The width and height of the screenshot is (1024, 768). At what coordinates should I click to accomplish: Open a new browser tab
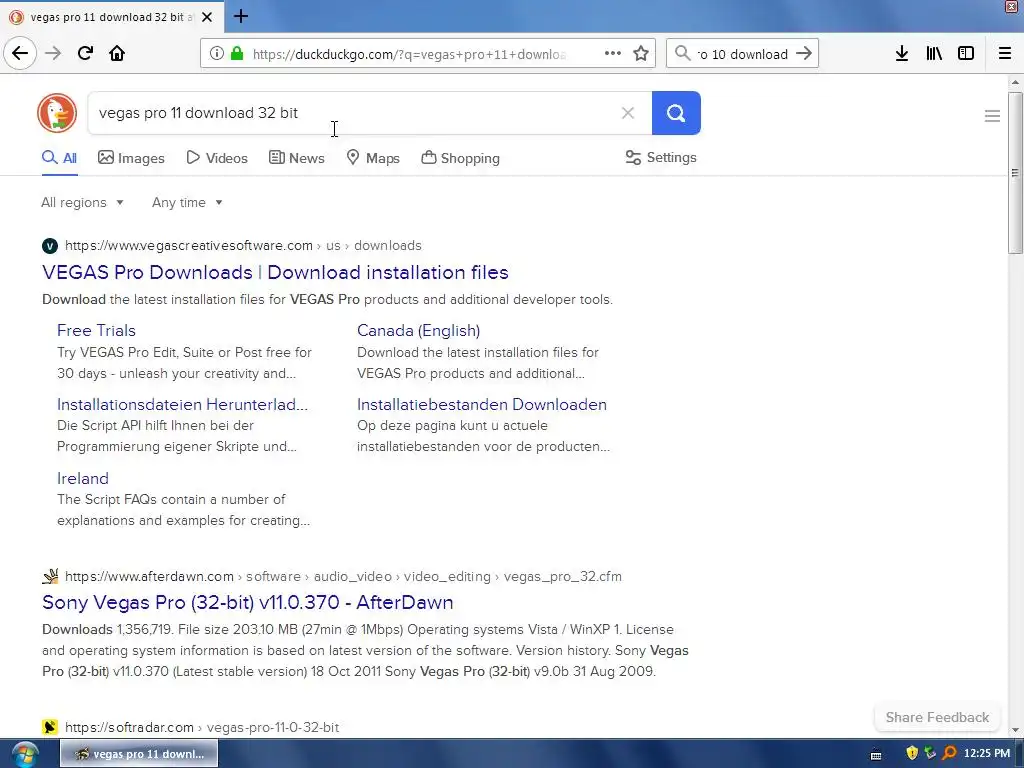(241, 16)
